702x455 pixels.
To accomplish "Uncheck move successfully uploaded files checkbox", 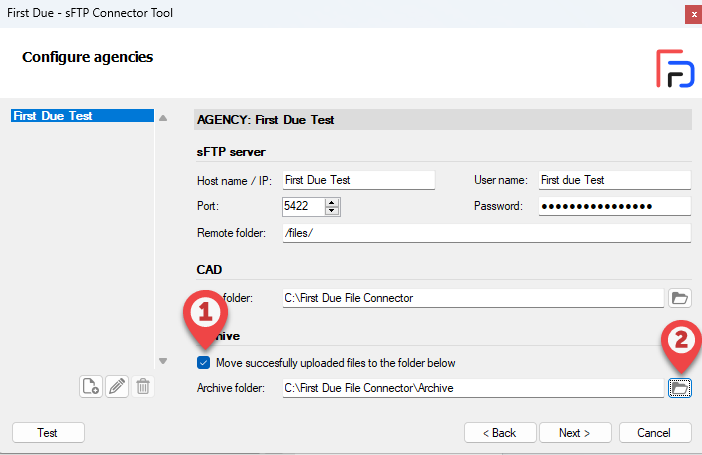I will point(203,362).
